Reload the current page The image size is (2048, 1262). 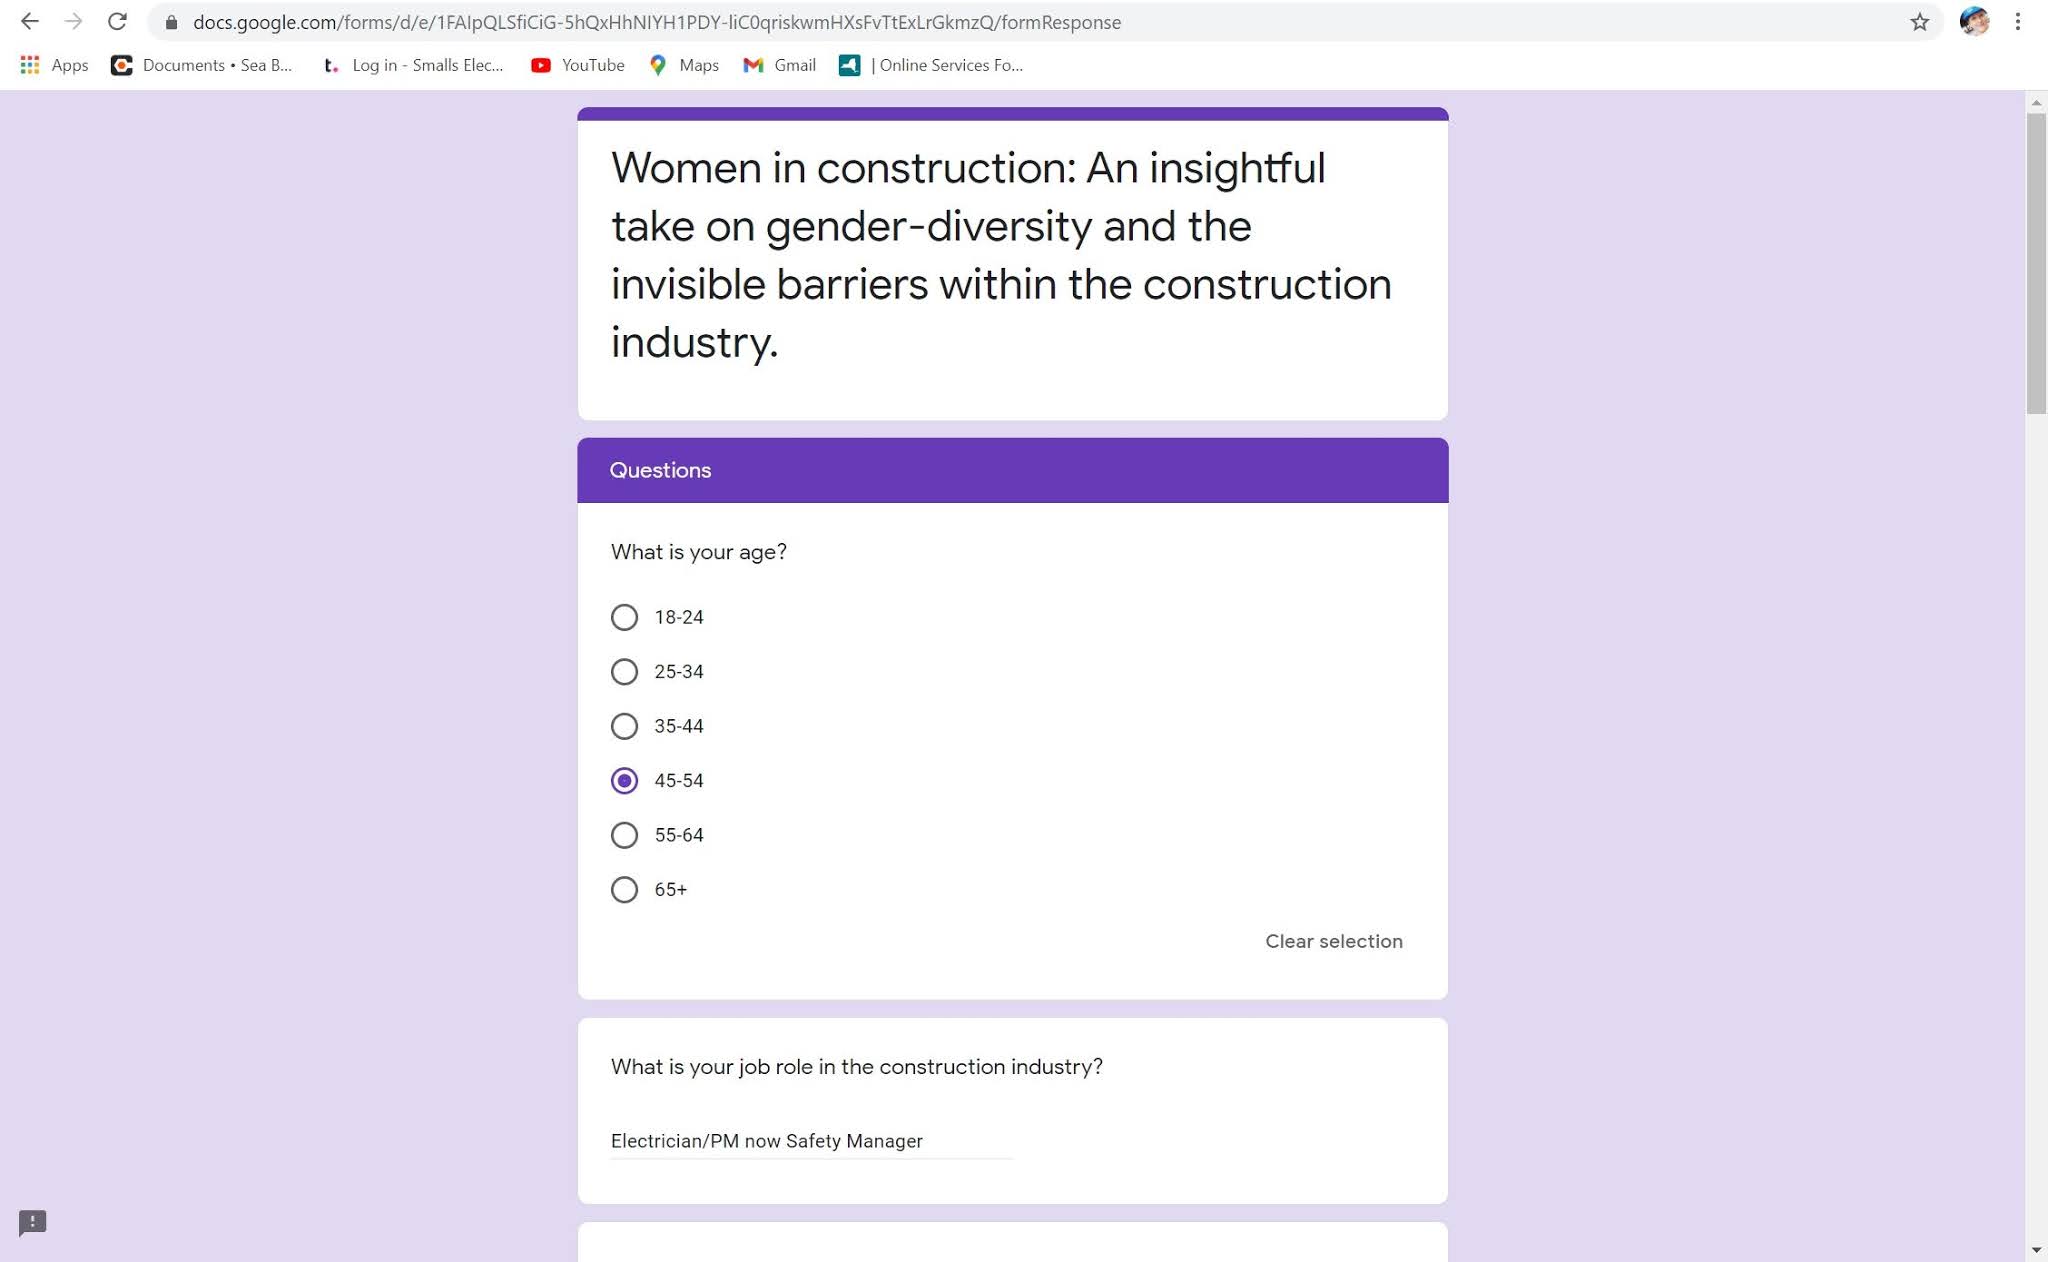point(117,21)
